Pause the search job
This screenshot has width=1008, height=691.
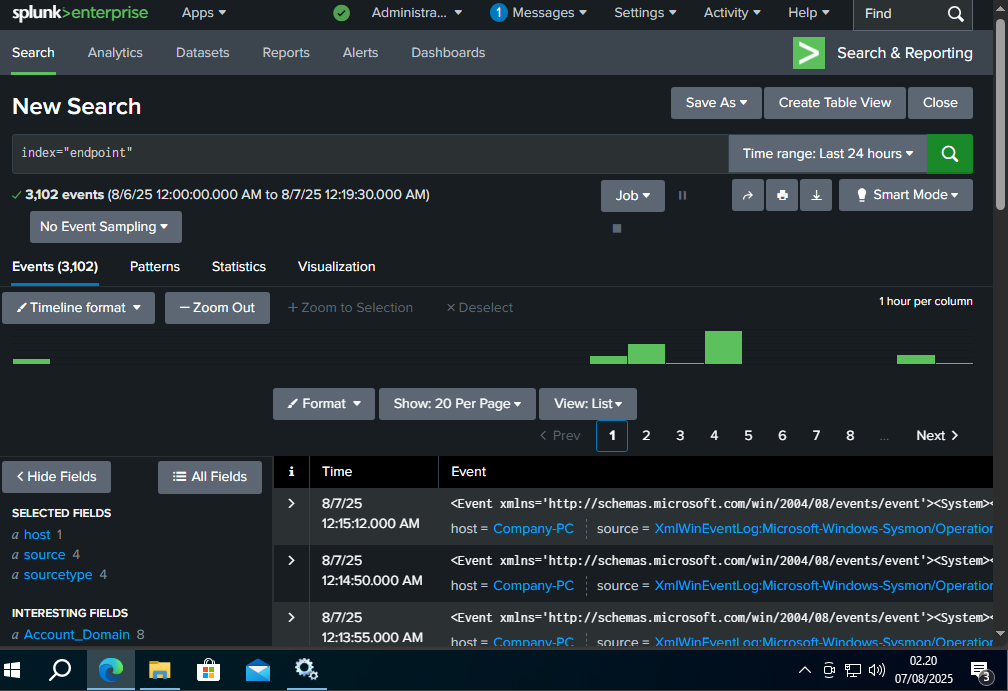pos(682,195)
